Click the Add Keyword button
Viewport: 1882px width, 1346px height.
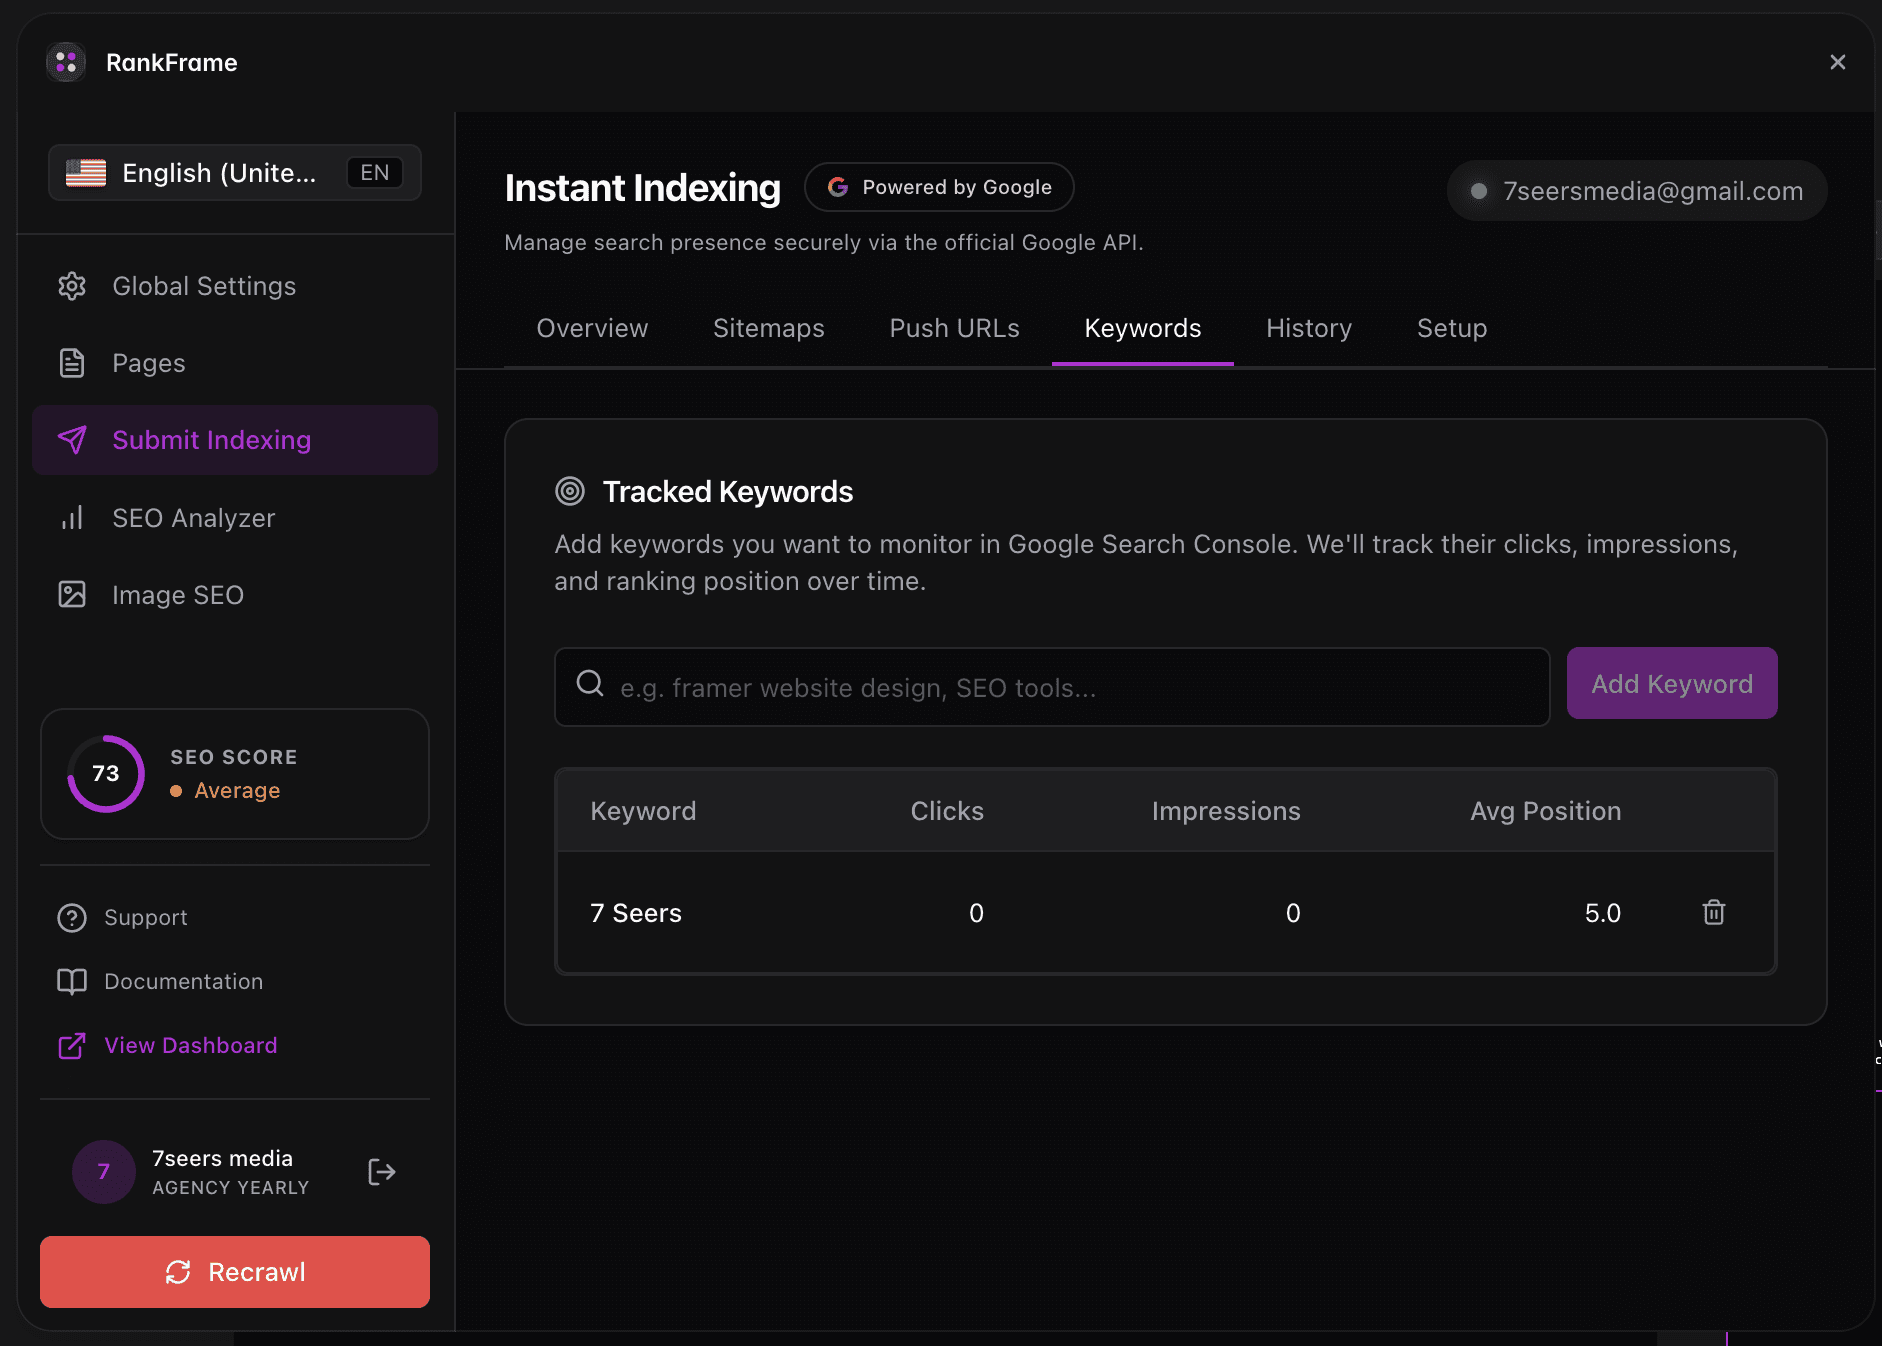[x=1672, y=683]
